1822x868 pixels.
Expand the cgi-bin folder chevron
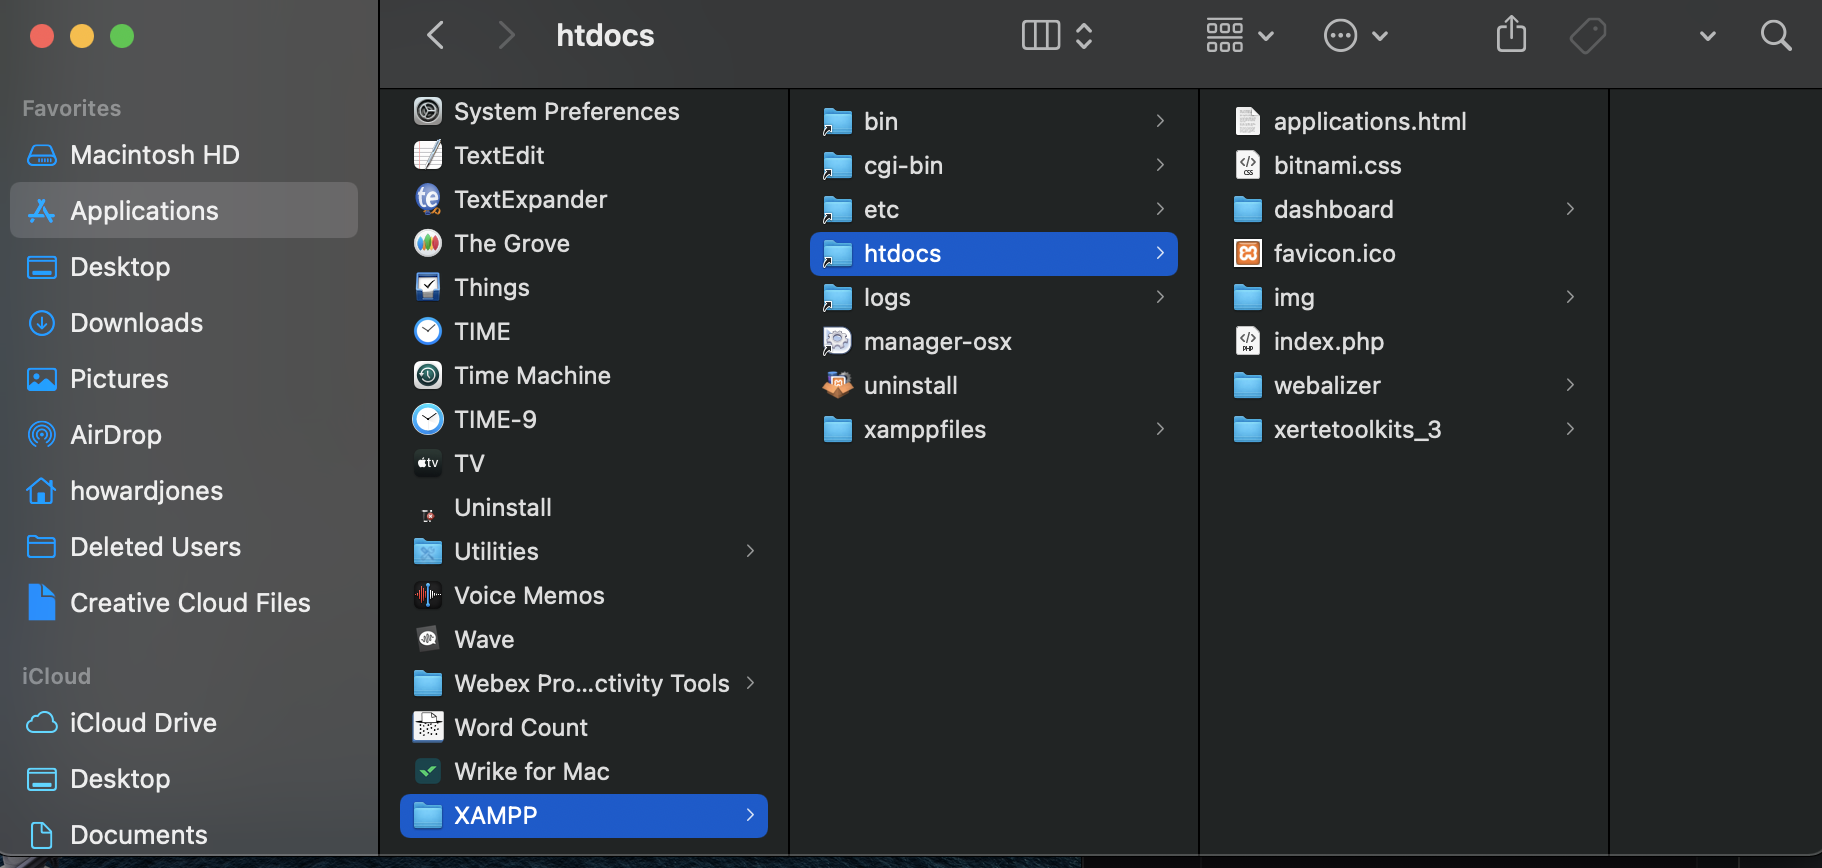tap(1160, 165)
